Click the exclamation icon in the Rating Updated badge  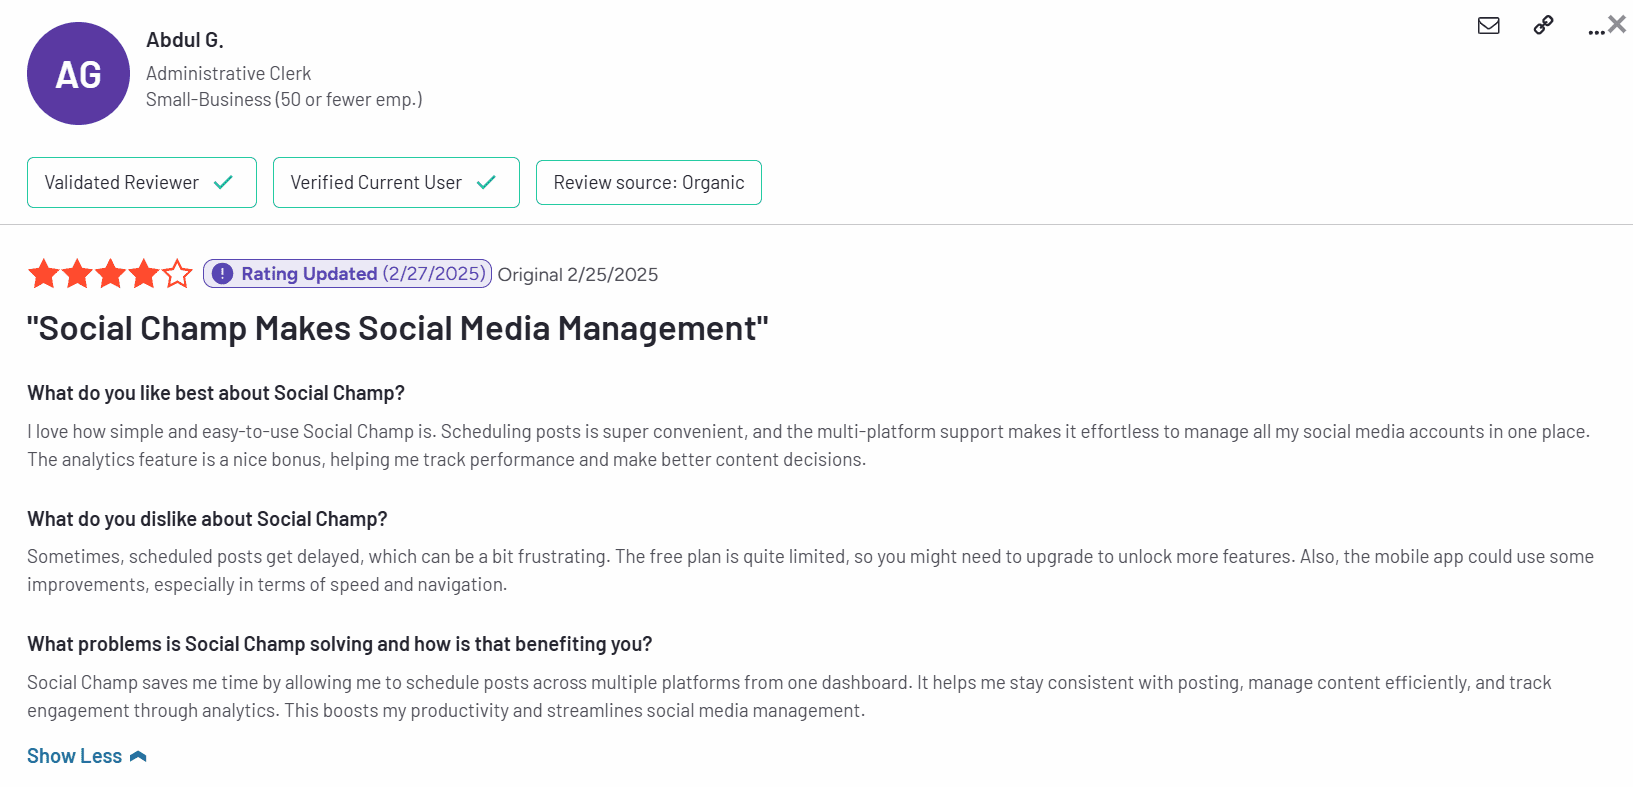click(x=223, y=274)
